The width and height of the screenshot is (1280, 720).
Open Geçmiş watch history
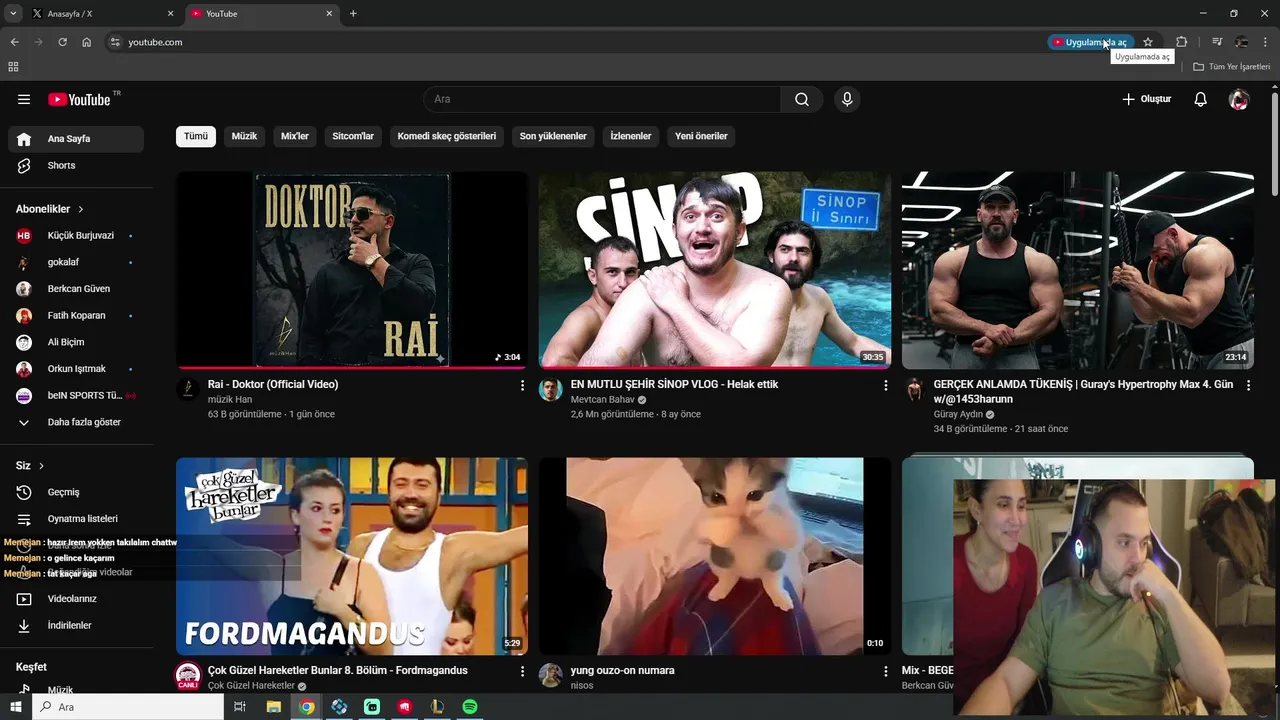tap(76, 492)
